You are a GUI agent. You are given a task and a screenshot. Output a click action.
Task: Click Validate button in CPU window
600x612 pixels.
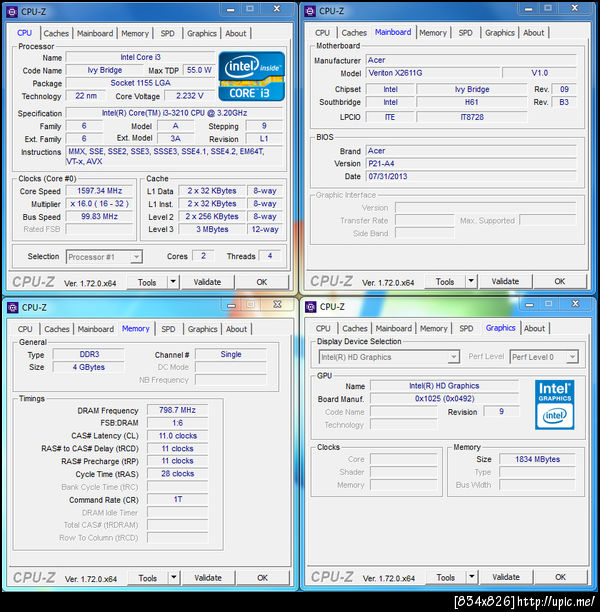tap(207, 282)
